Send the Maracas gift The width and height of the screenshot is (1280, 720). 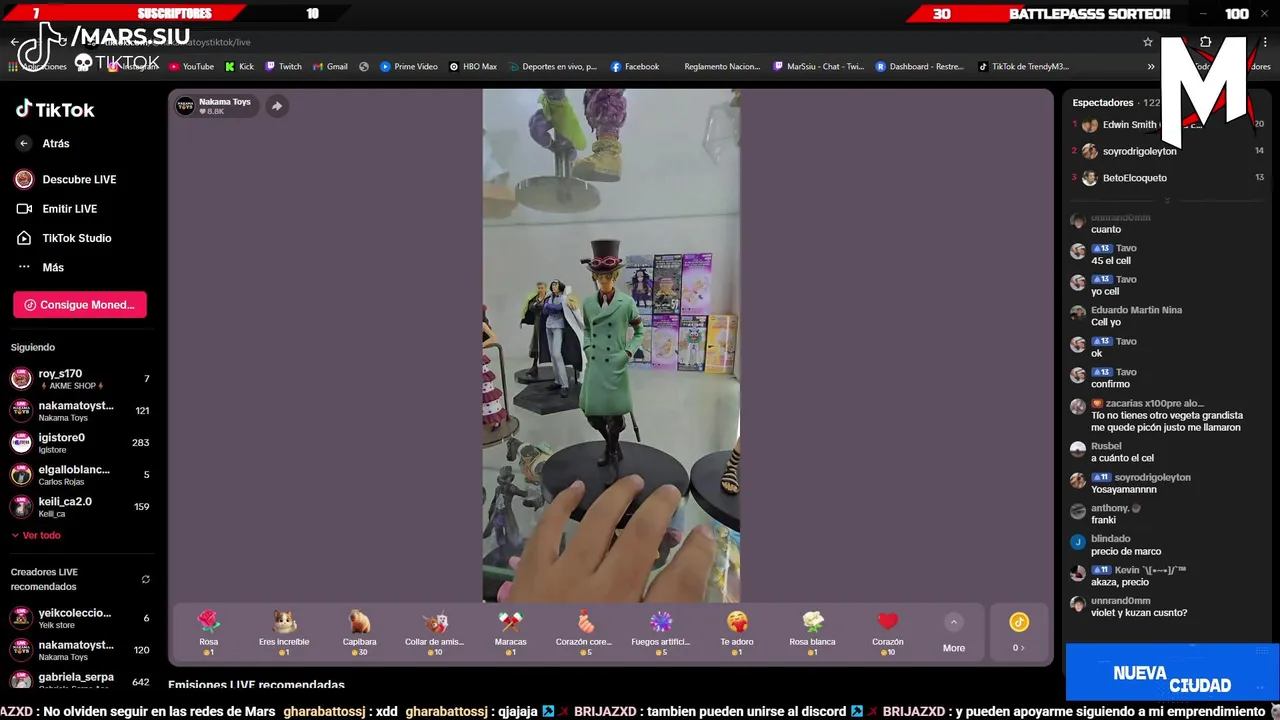point(510,633)
